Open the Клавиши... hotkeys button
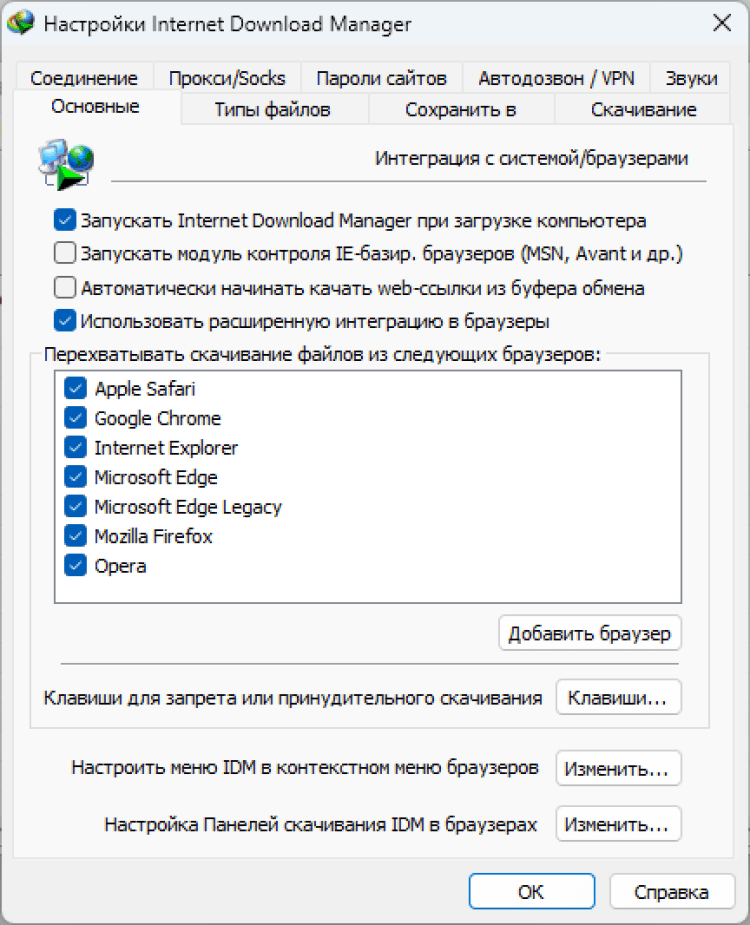 617,697
